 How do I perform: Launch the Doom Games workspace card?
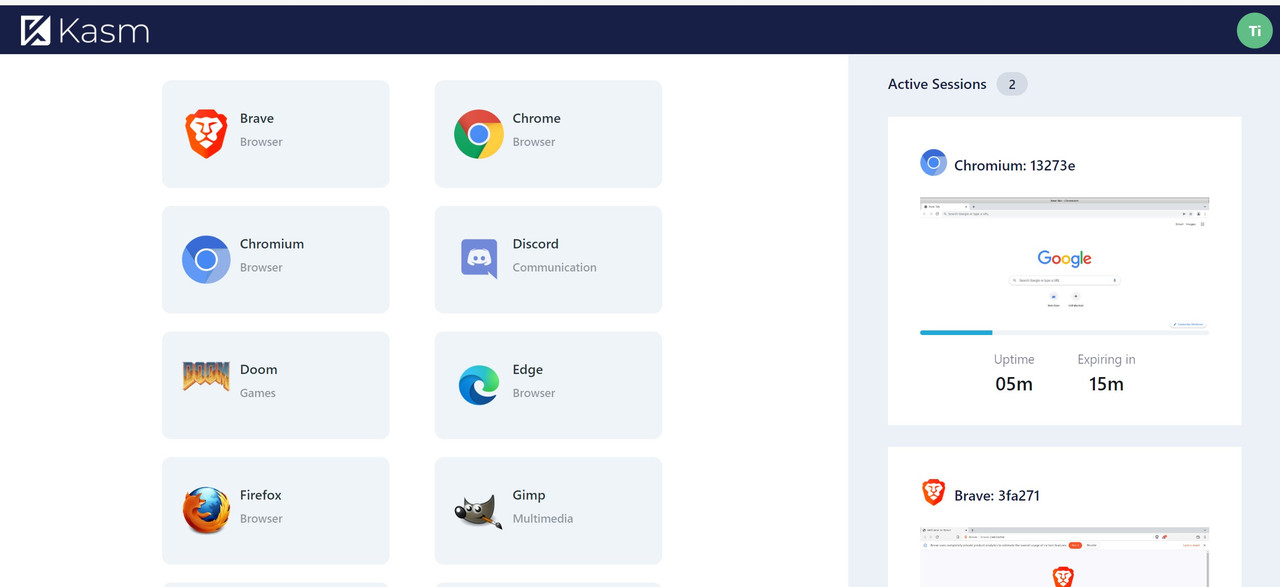[276, 385]
